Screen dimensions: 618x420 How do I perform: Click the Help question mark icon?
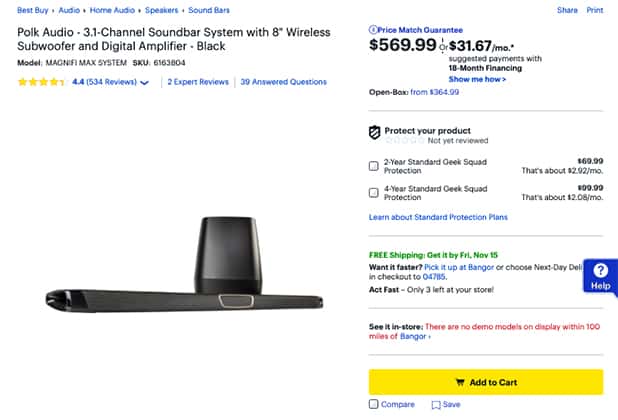(600, 270)
